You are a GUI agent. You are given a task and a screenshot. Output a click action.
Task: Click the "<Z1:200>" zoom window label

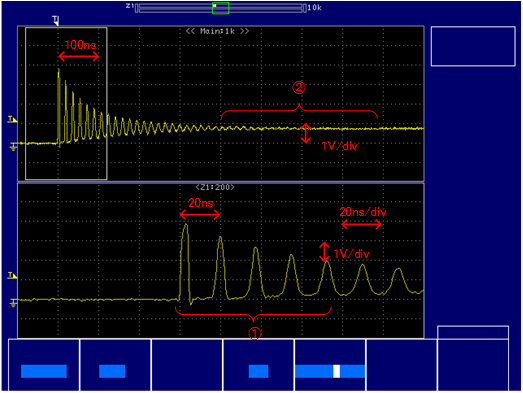[x=215, y=187]
